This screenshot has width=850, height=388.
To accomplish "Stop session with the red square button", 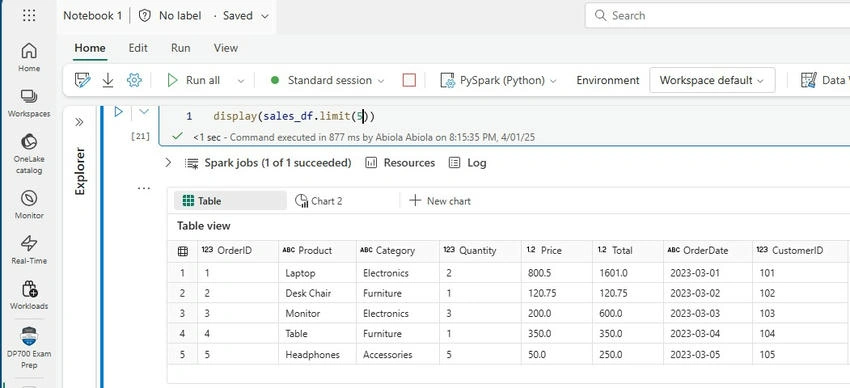I will [409, 80].
